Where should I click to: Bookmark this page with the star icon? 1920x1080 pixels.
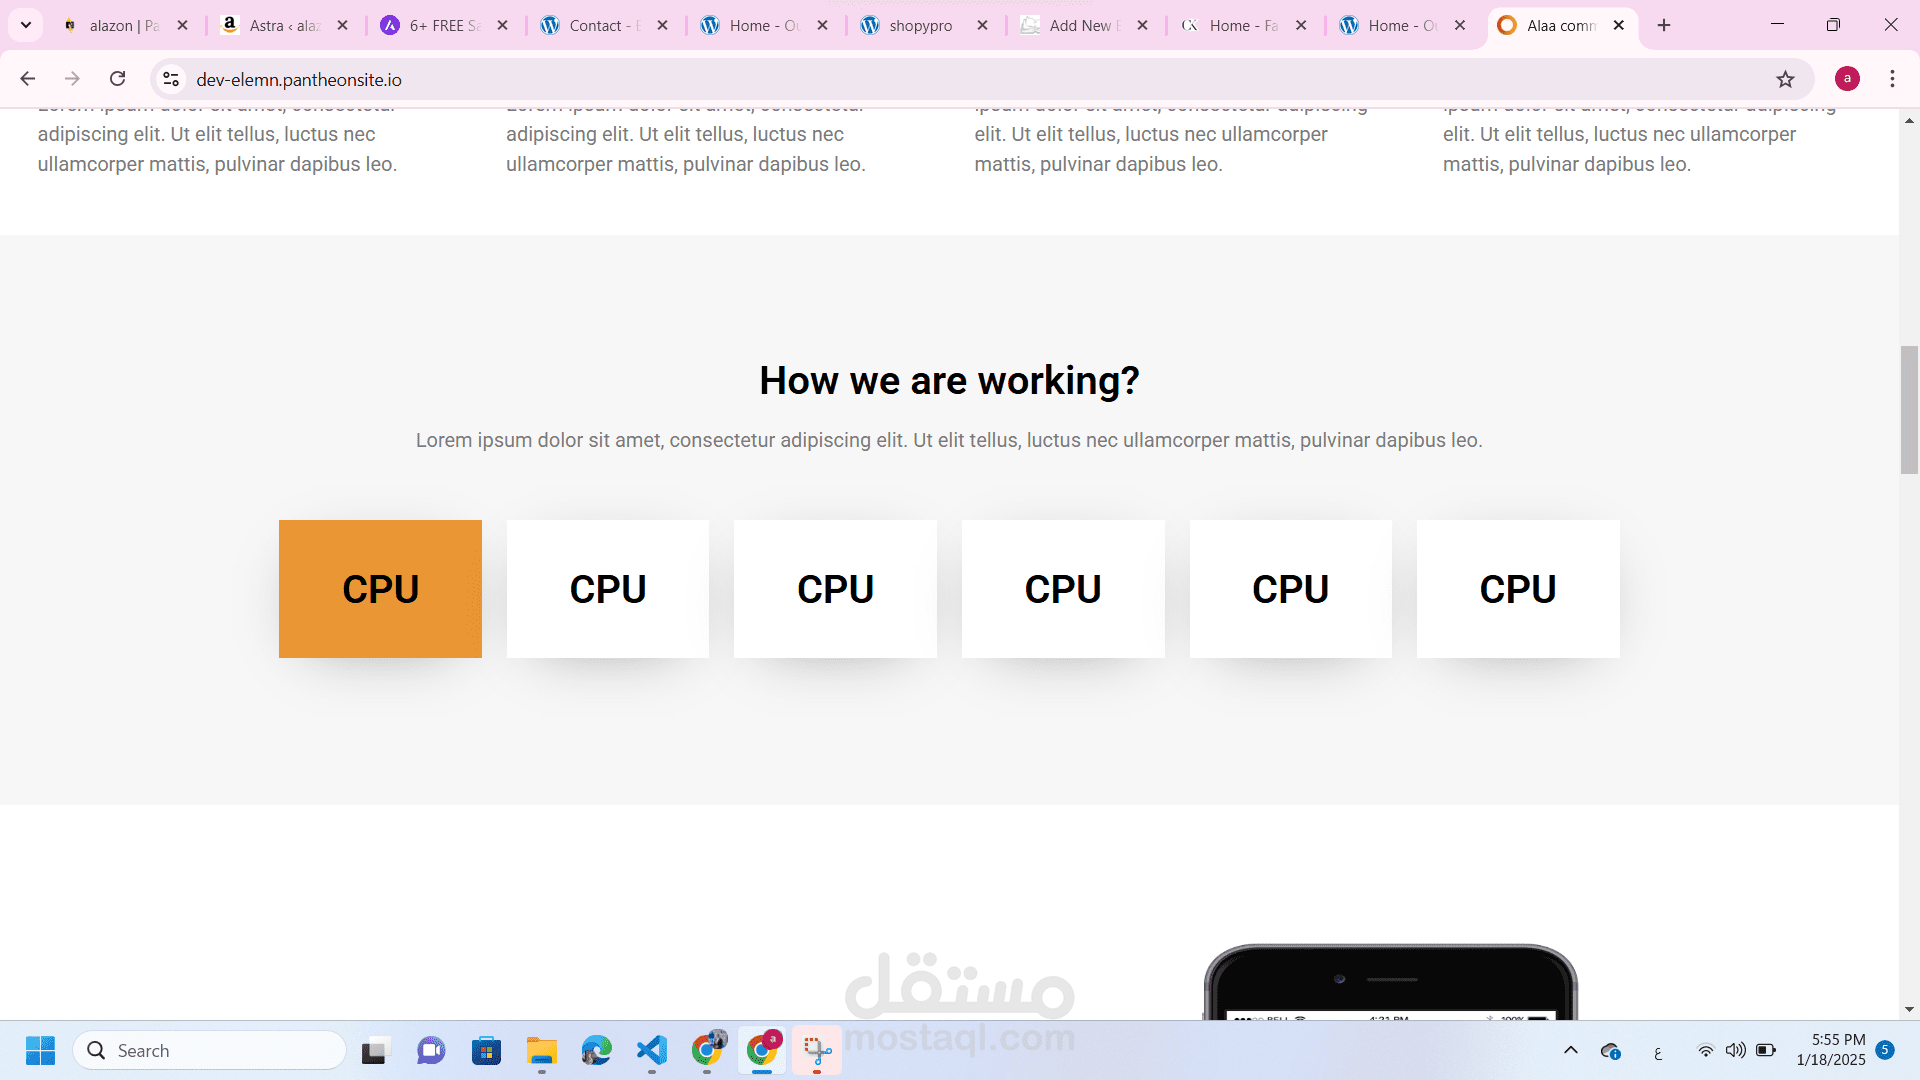[x=1785, y=79]
